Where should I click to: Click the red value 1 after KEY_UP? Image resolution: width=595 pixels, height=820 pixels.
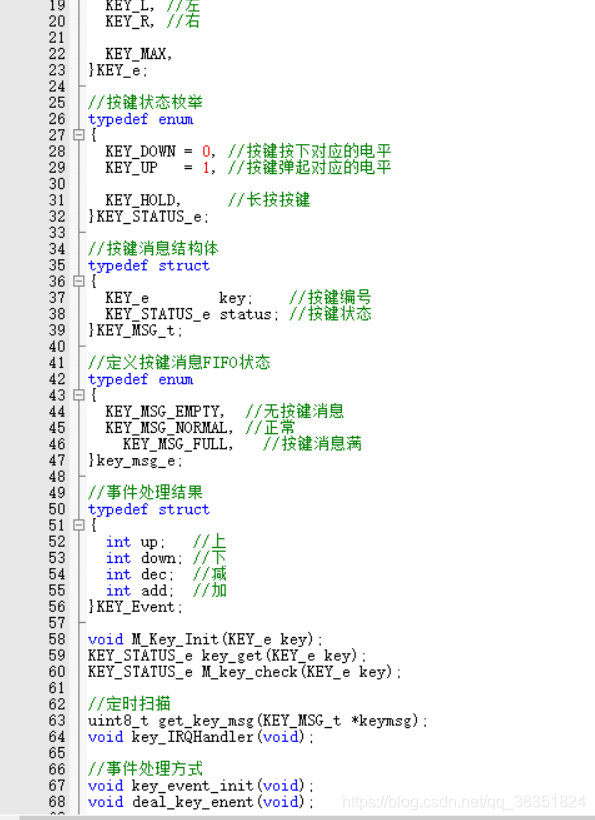(x=206, y=168)
